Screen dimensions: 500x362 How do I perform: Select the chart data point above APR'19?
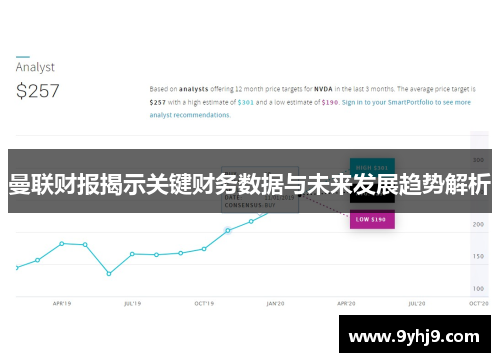click(x=62, y=244)
